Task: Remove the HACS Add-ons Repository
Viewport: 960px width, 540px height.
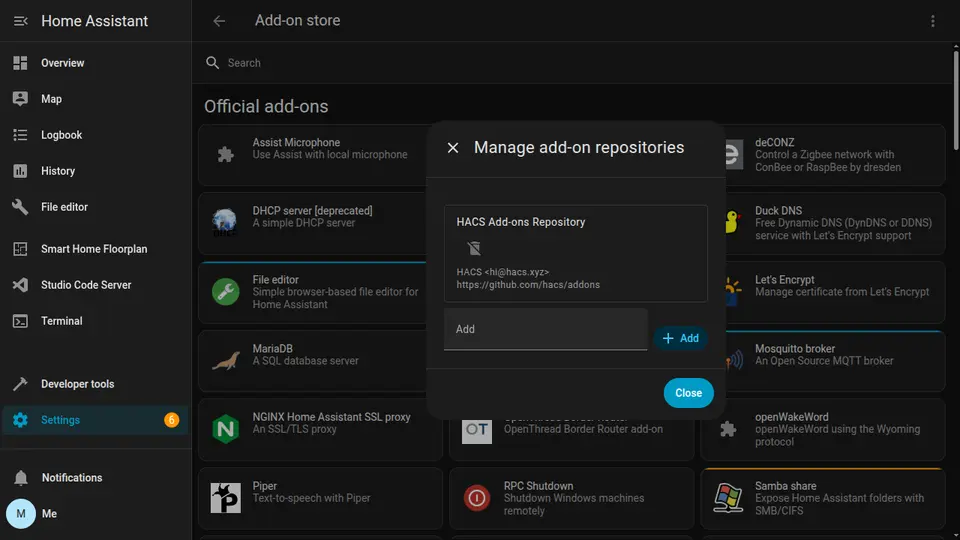Action: pos(474,248)
